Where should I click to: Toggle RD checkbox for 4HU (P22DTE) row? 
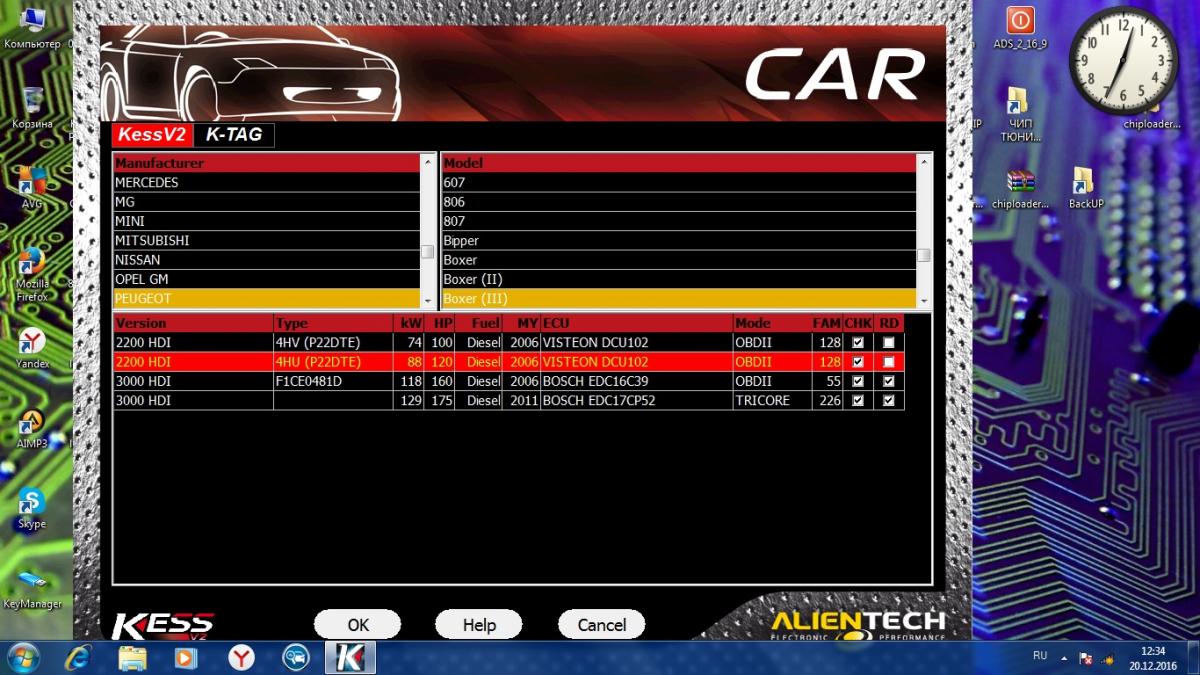889,362
